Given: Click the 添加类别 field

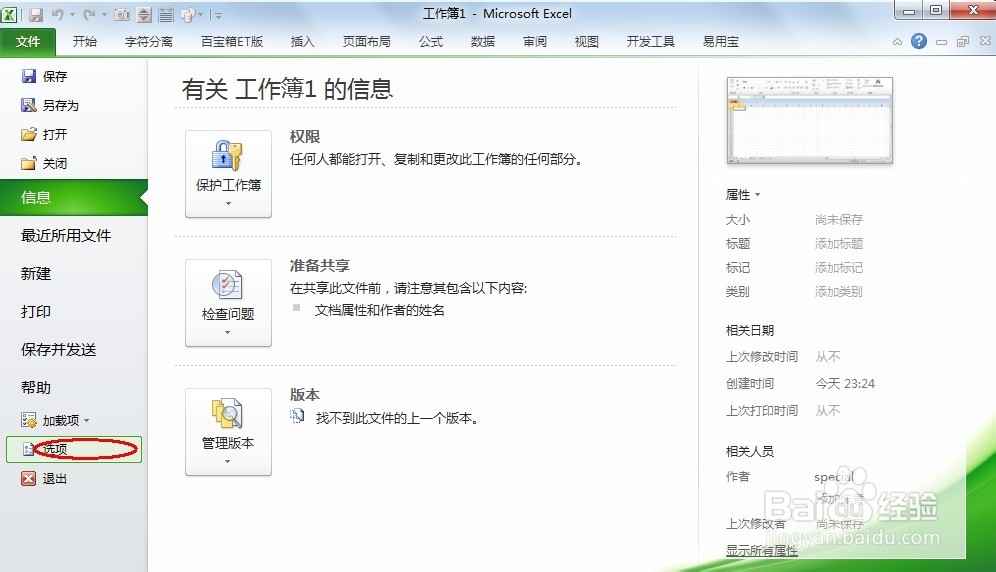Looking at the screenshot, I should [839, 292].
